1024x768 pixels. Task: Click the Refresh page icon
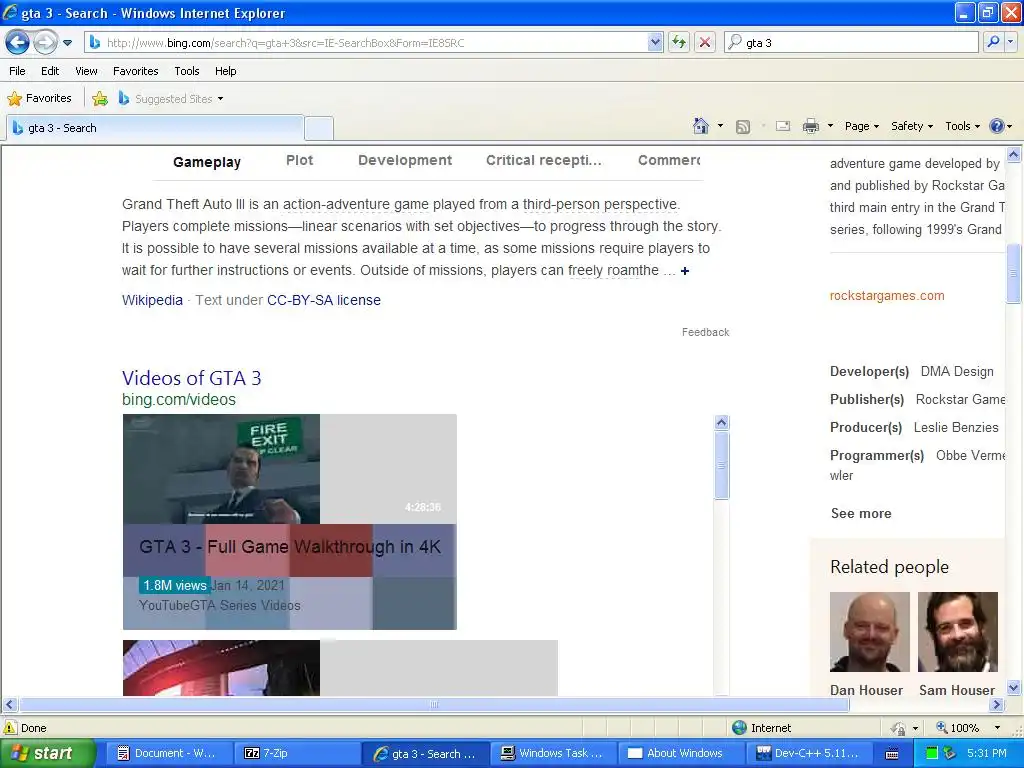(679, 43)
